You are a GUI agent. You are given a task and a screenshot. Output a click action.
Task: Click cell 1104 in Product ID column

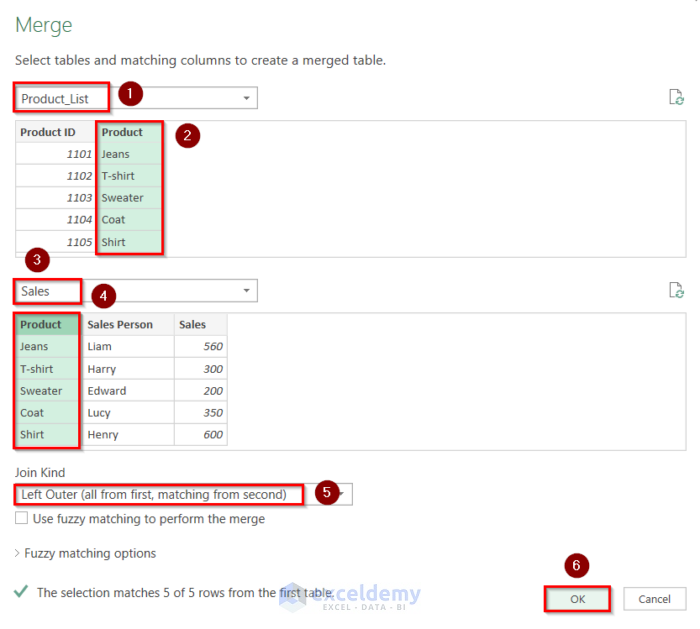click(55, 220)
